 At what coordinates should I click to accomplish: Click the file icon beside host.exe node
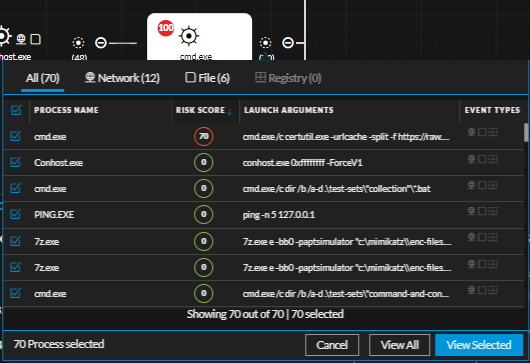[35, 39]
